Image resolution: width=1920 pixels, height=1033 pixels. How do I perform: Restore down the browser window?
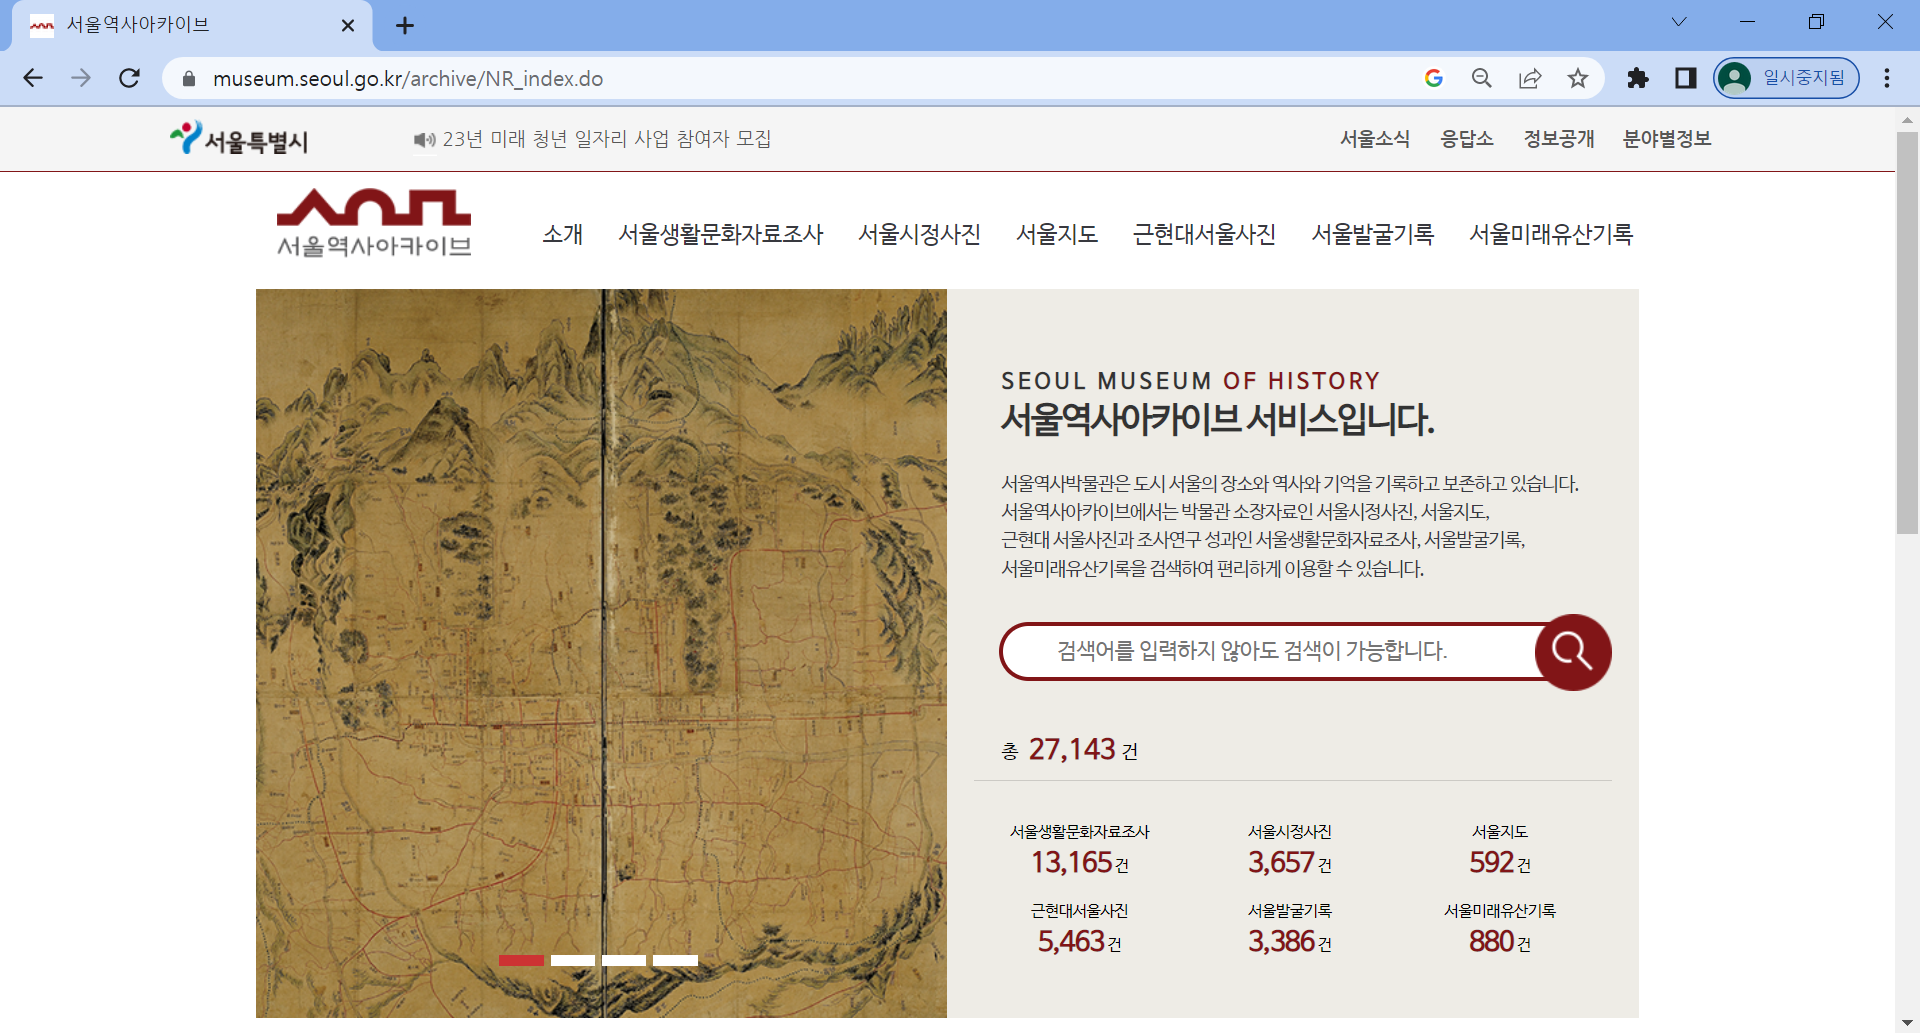click(x=1817, y=22)
